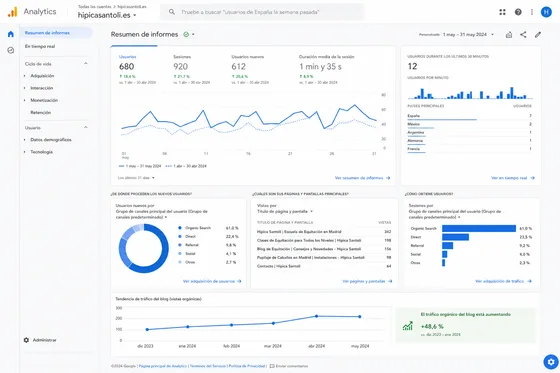
Task: Click the green rising trend insight icon
Action: [x=408, y=326]
